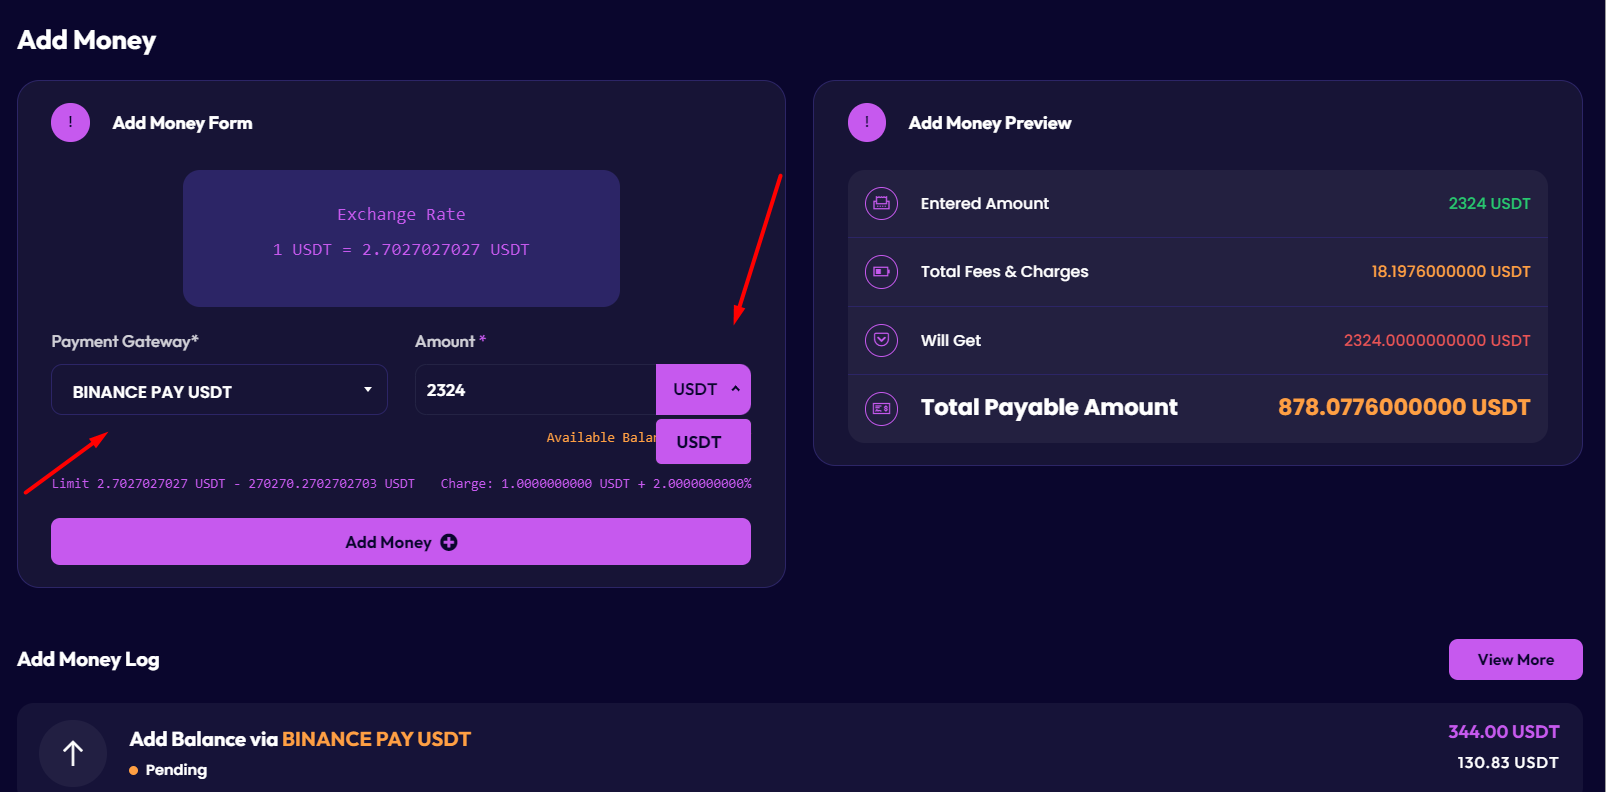Click the Exchange Rate info box
Viewport: 1606px width, 792px height.
(x=401, y=238)
